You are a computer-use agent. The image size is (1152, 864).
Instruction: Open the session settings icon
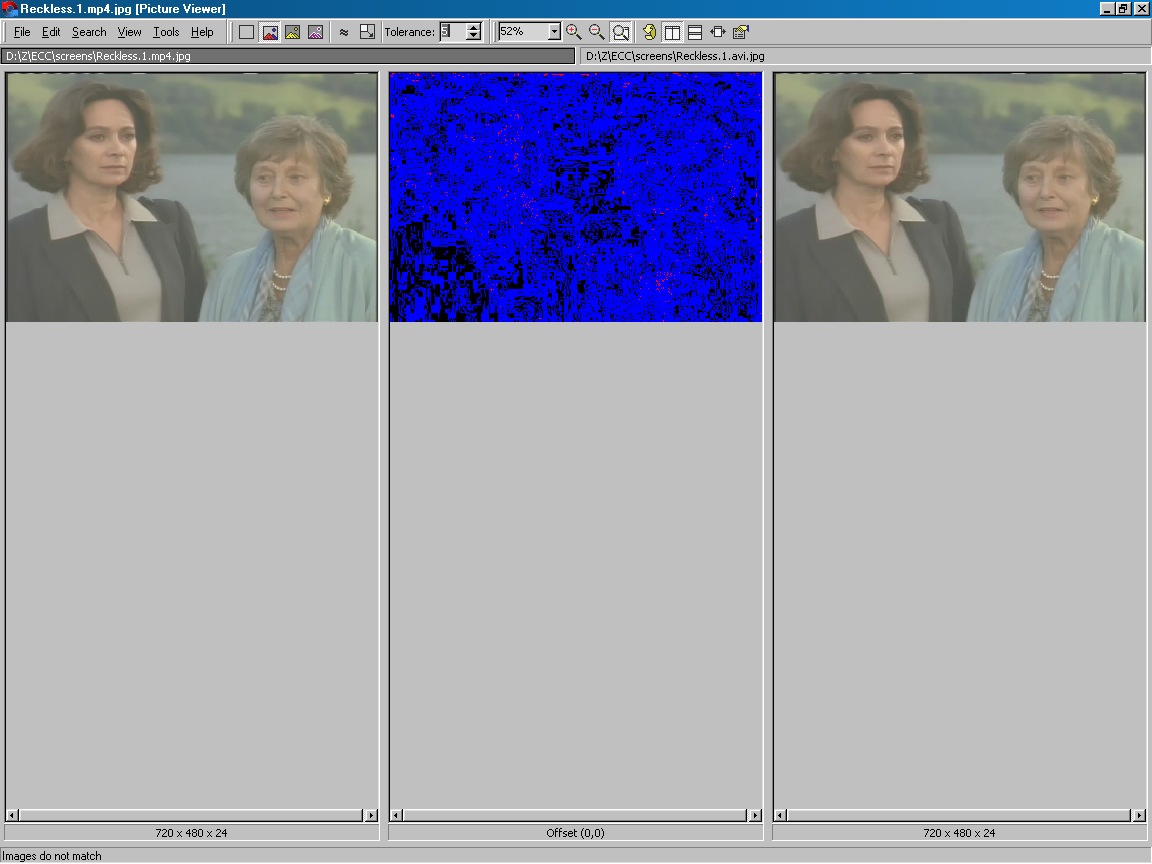741,32
